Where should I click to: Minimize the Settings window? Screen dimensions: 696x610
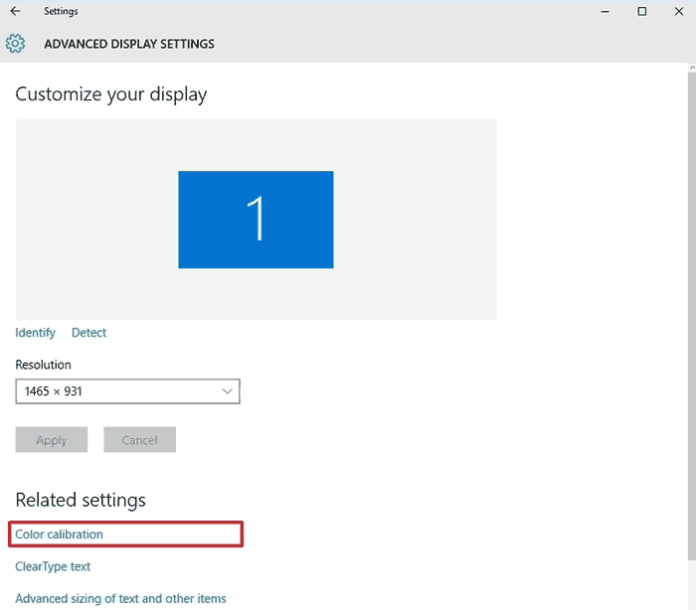click(x=605, y=12)
